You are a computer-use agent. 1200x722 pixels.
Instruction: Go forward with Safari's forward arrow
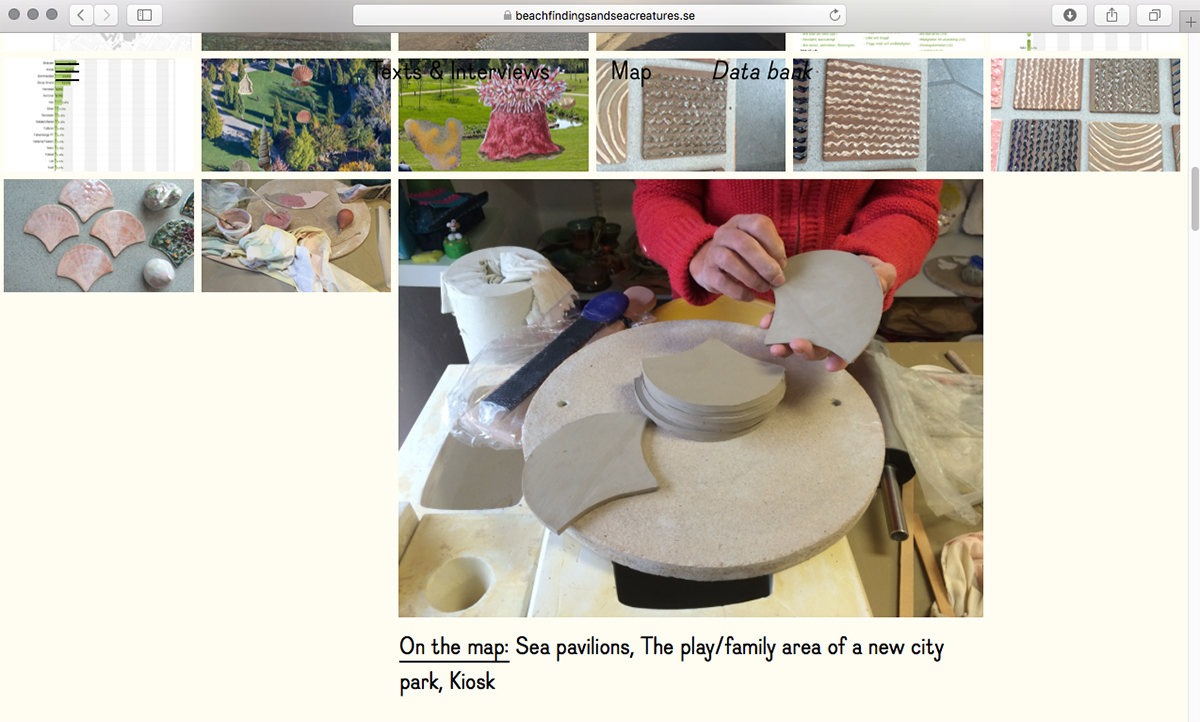pyautogui.click(x=106, y=15)
